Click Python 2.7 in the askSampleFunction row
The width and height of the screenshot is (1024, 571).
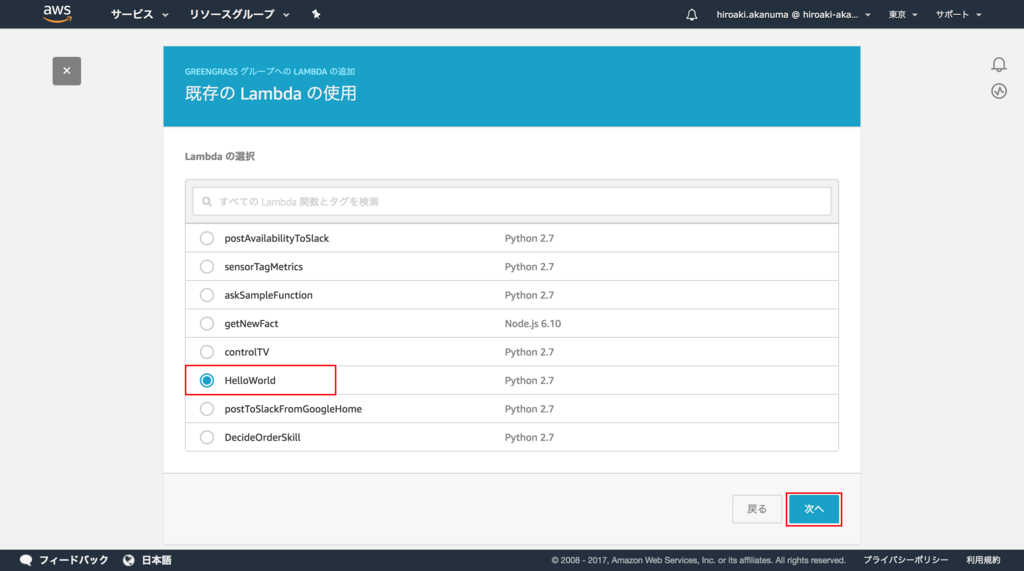[x=529, y=295]
